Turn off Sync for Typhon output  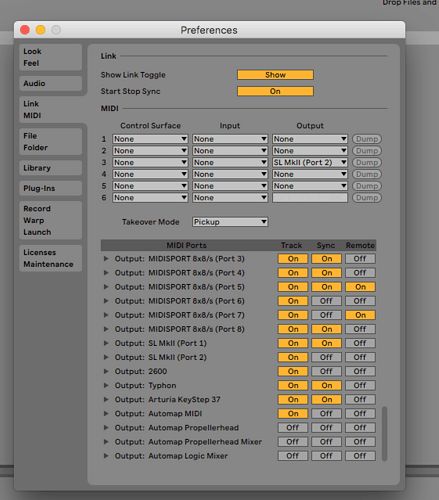[326, 385]
